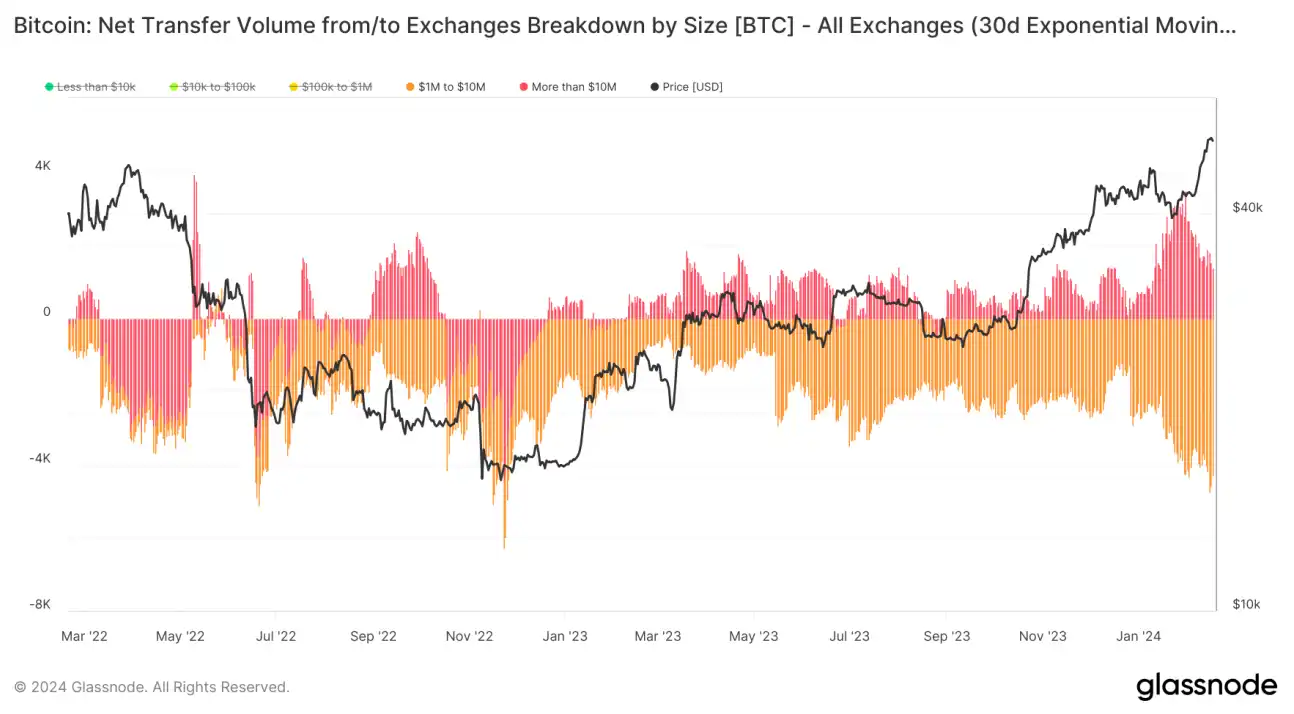Enable the "$10k to $100k" legend entry

218,87
